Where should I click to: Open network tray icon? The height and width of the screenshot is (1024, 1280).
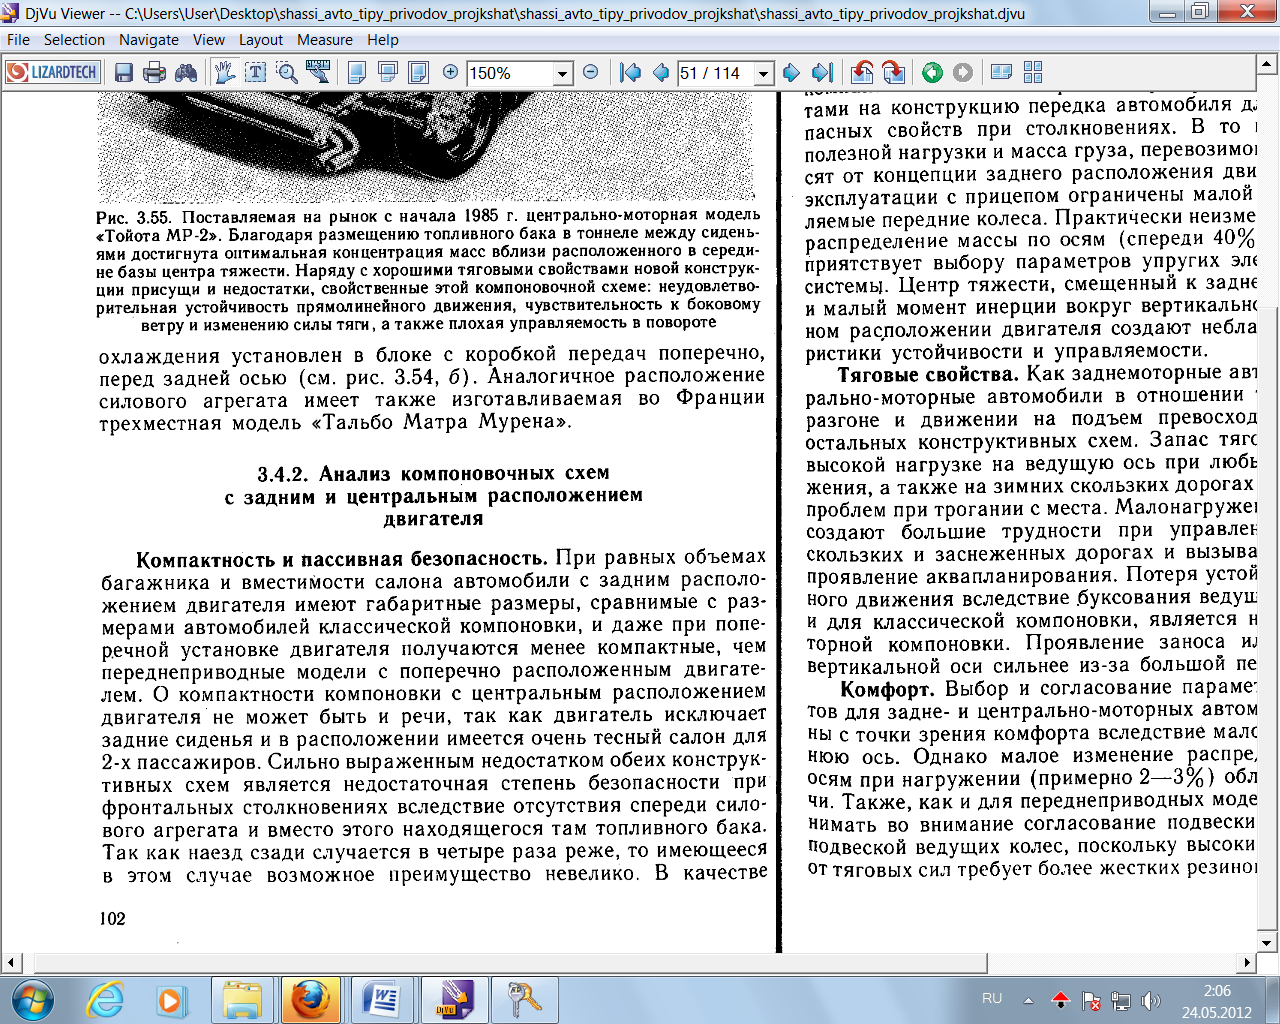tap(1121, 999)
